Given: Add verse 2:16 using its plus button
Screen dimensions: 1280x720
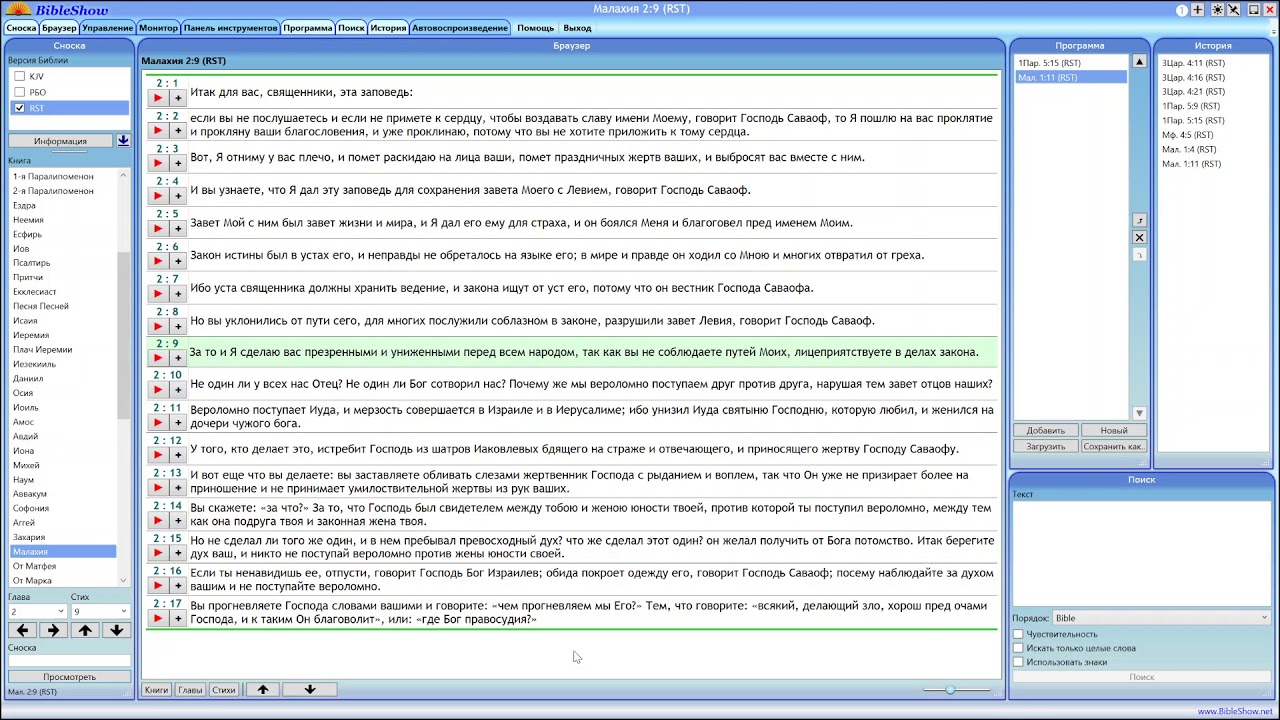Looking at the screenshot, I should point(178,585).
